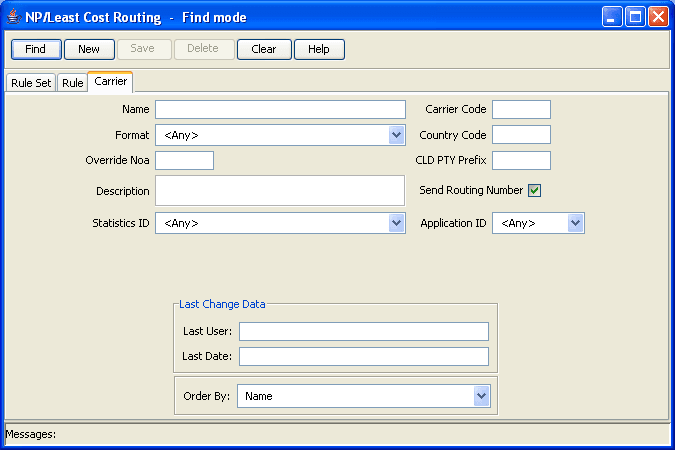Click the Clear button

click(264, 49)
